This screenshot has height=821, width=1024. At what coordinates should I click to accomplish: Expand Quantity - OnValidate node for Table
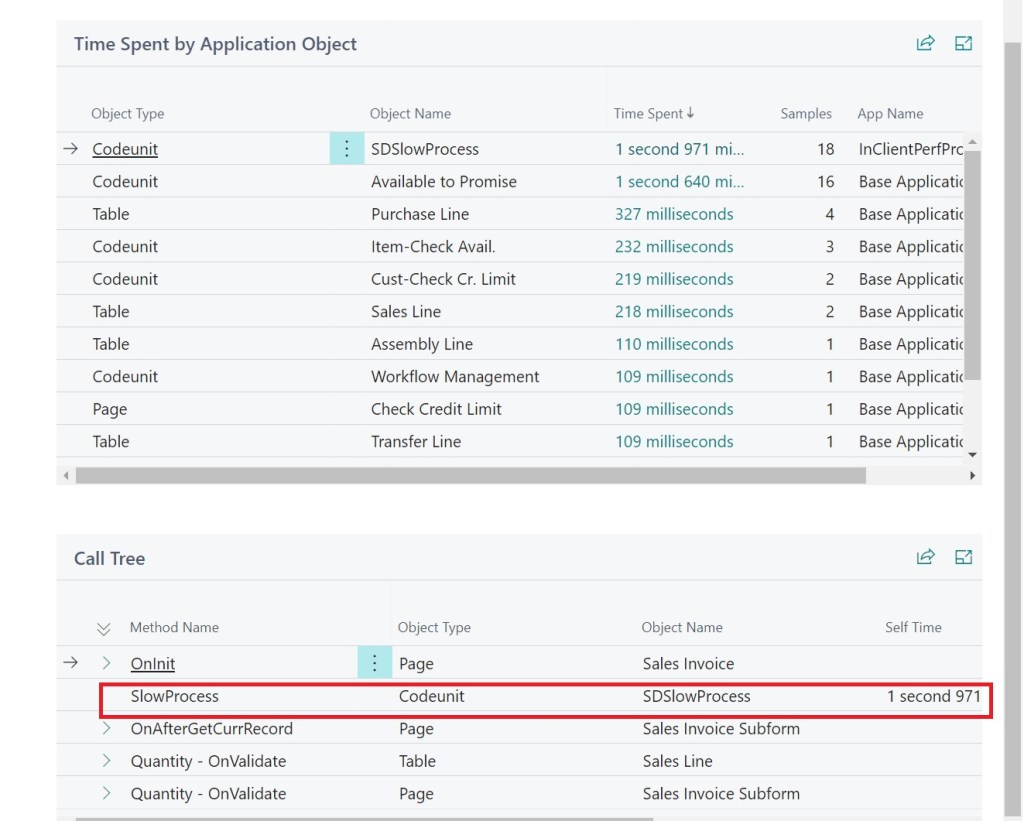[x=107, y=761]
